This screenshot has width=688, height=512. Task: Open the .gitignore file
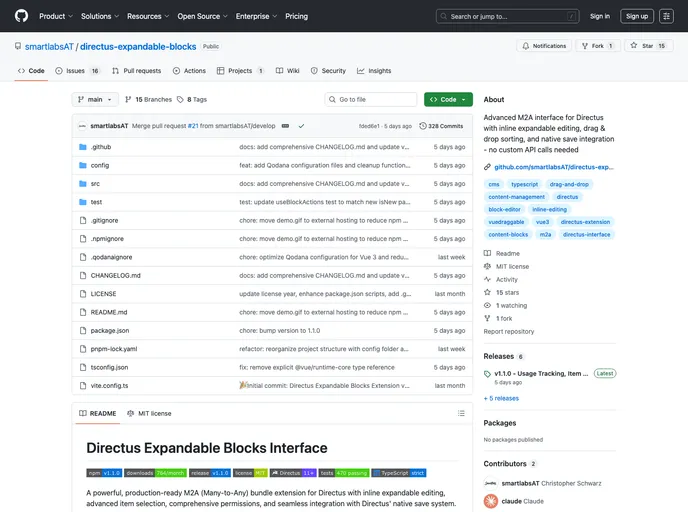(104, 221)
